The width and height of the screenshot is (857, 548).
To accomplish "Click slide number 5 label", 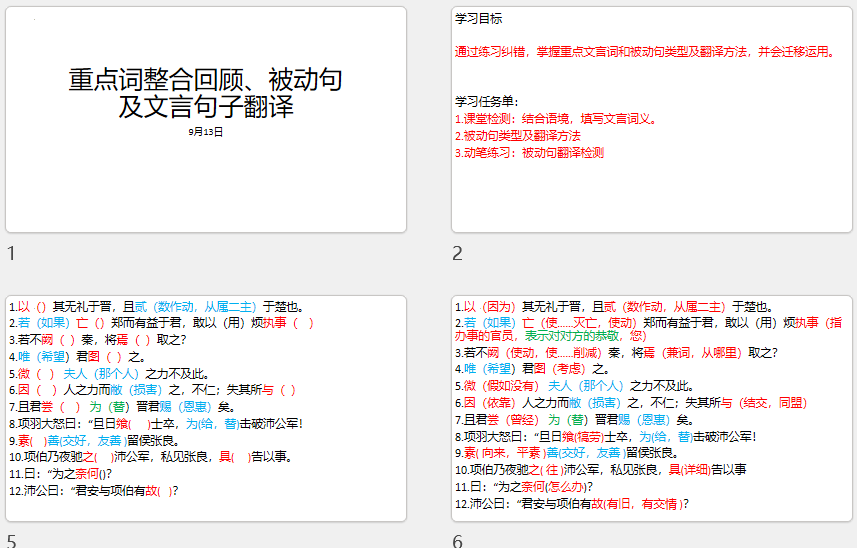I will click(x=11, y=540).
